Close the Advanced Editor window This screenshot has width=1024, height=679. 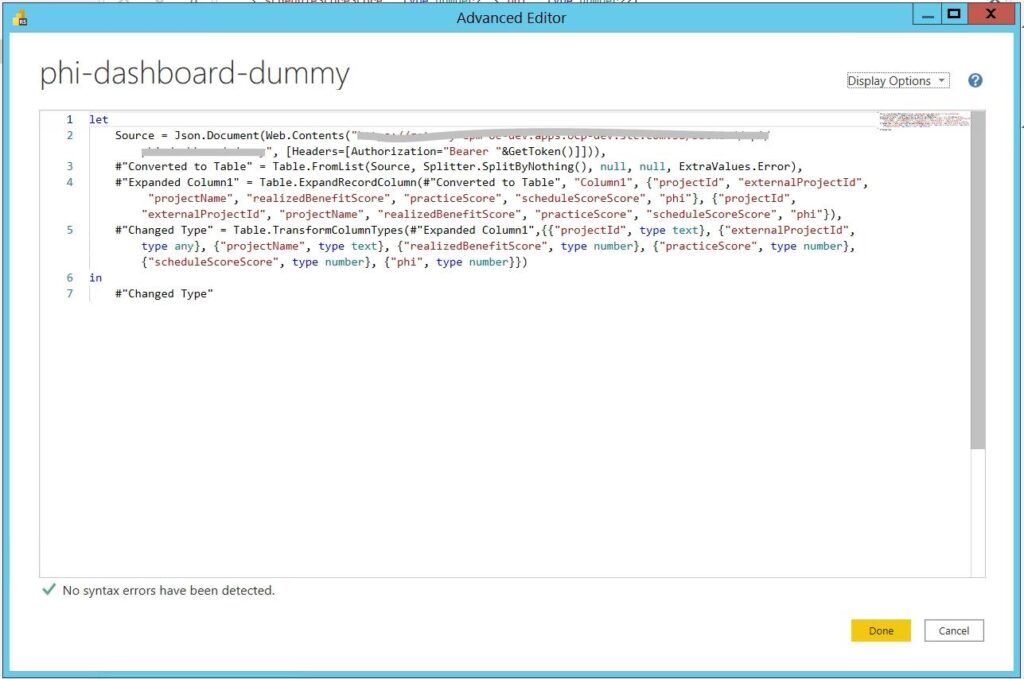(x=991, y=14)
